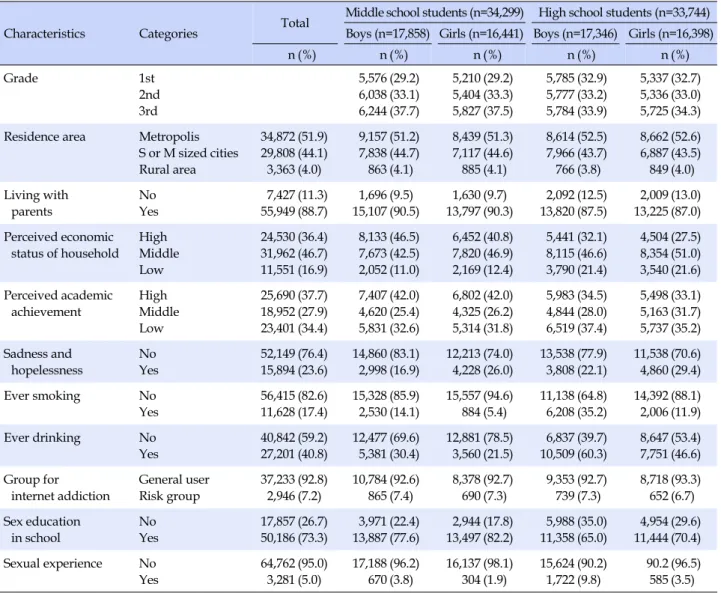Click the cell '8,133 (46.5)'

(389, 237)
